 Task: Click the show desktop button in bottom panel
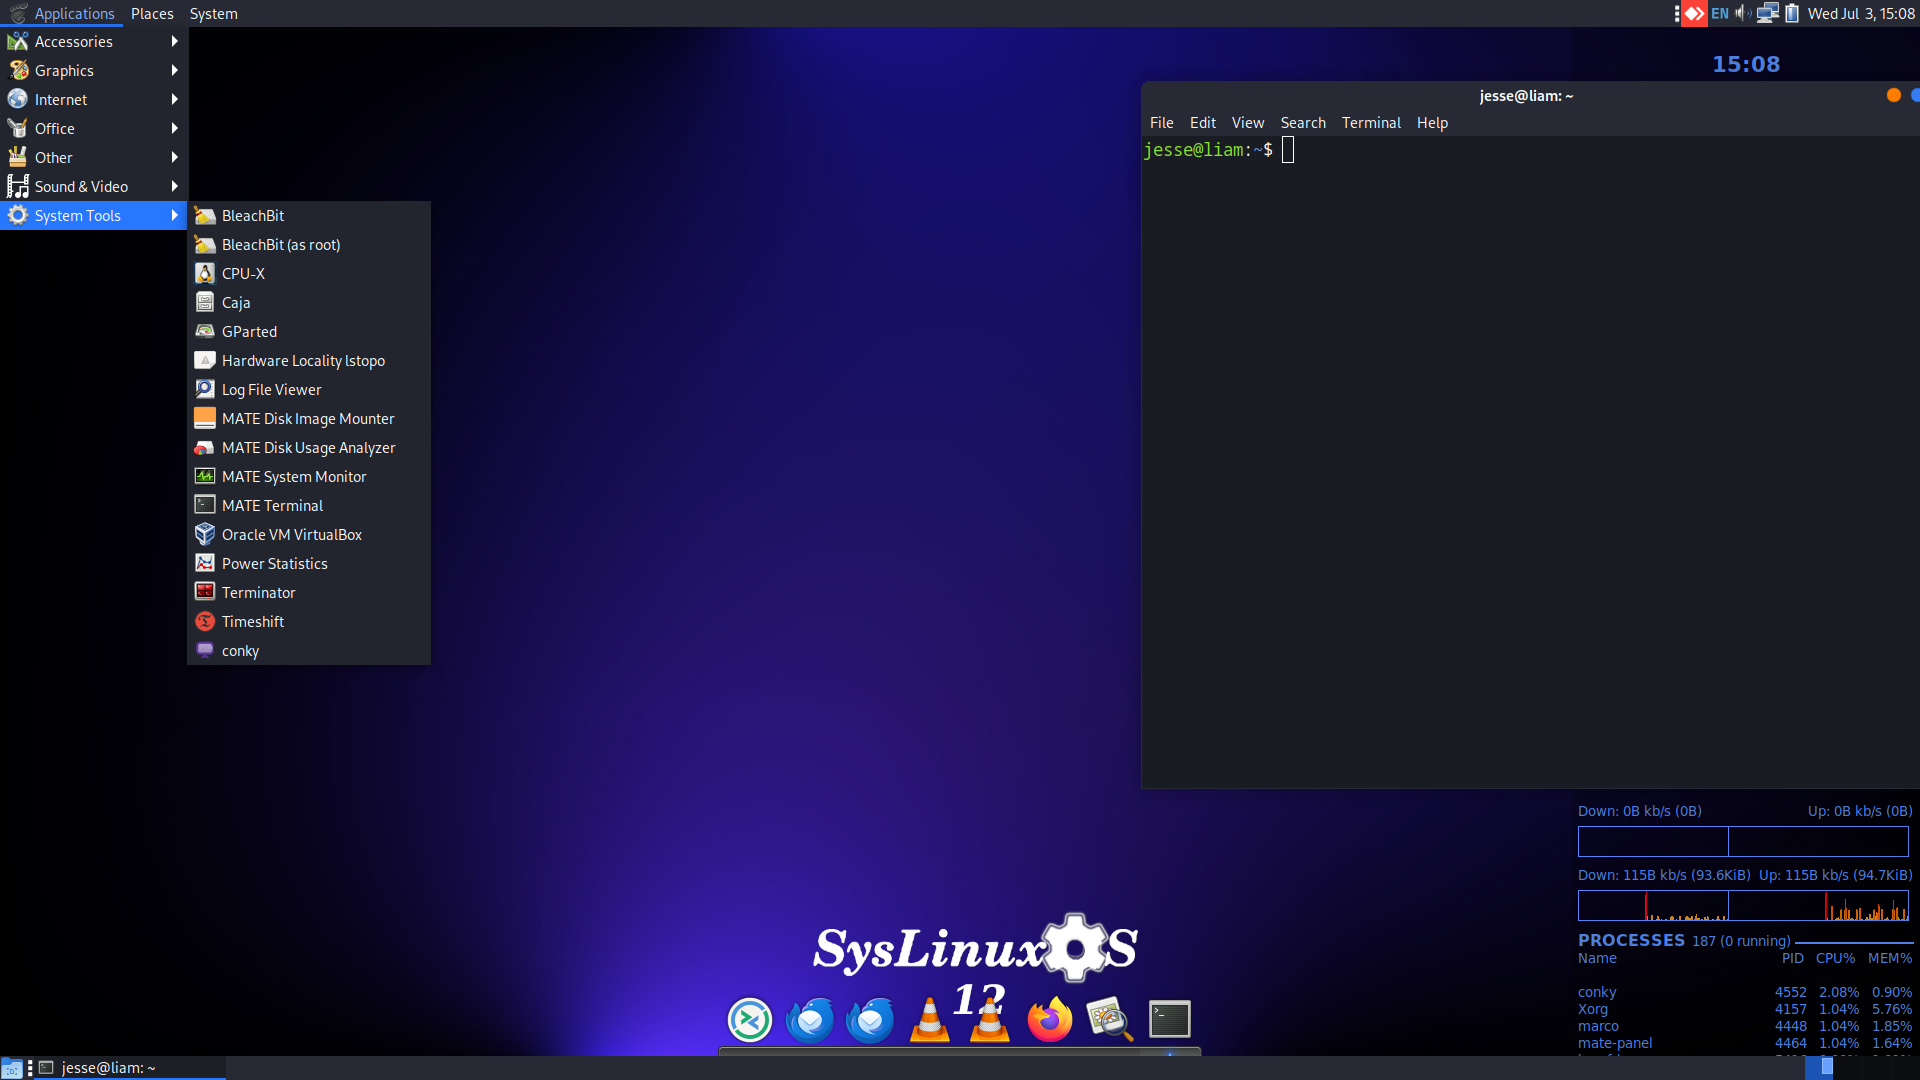click(12, 1068)
